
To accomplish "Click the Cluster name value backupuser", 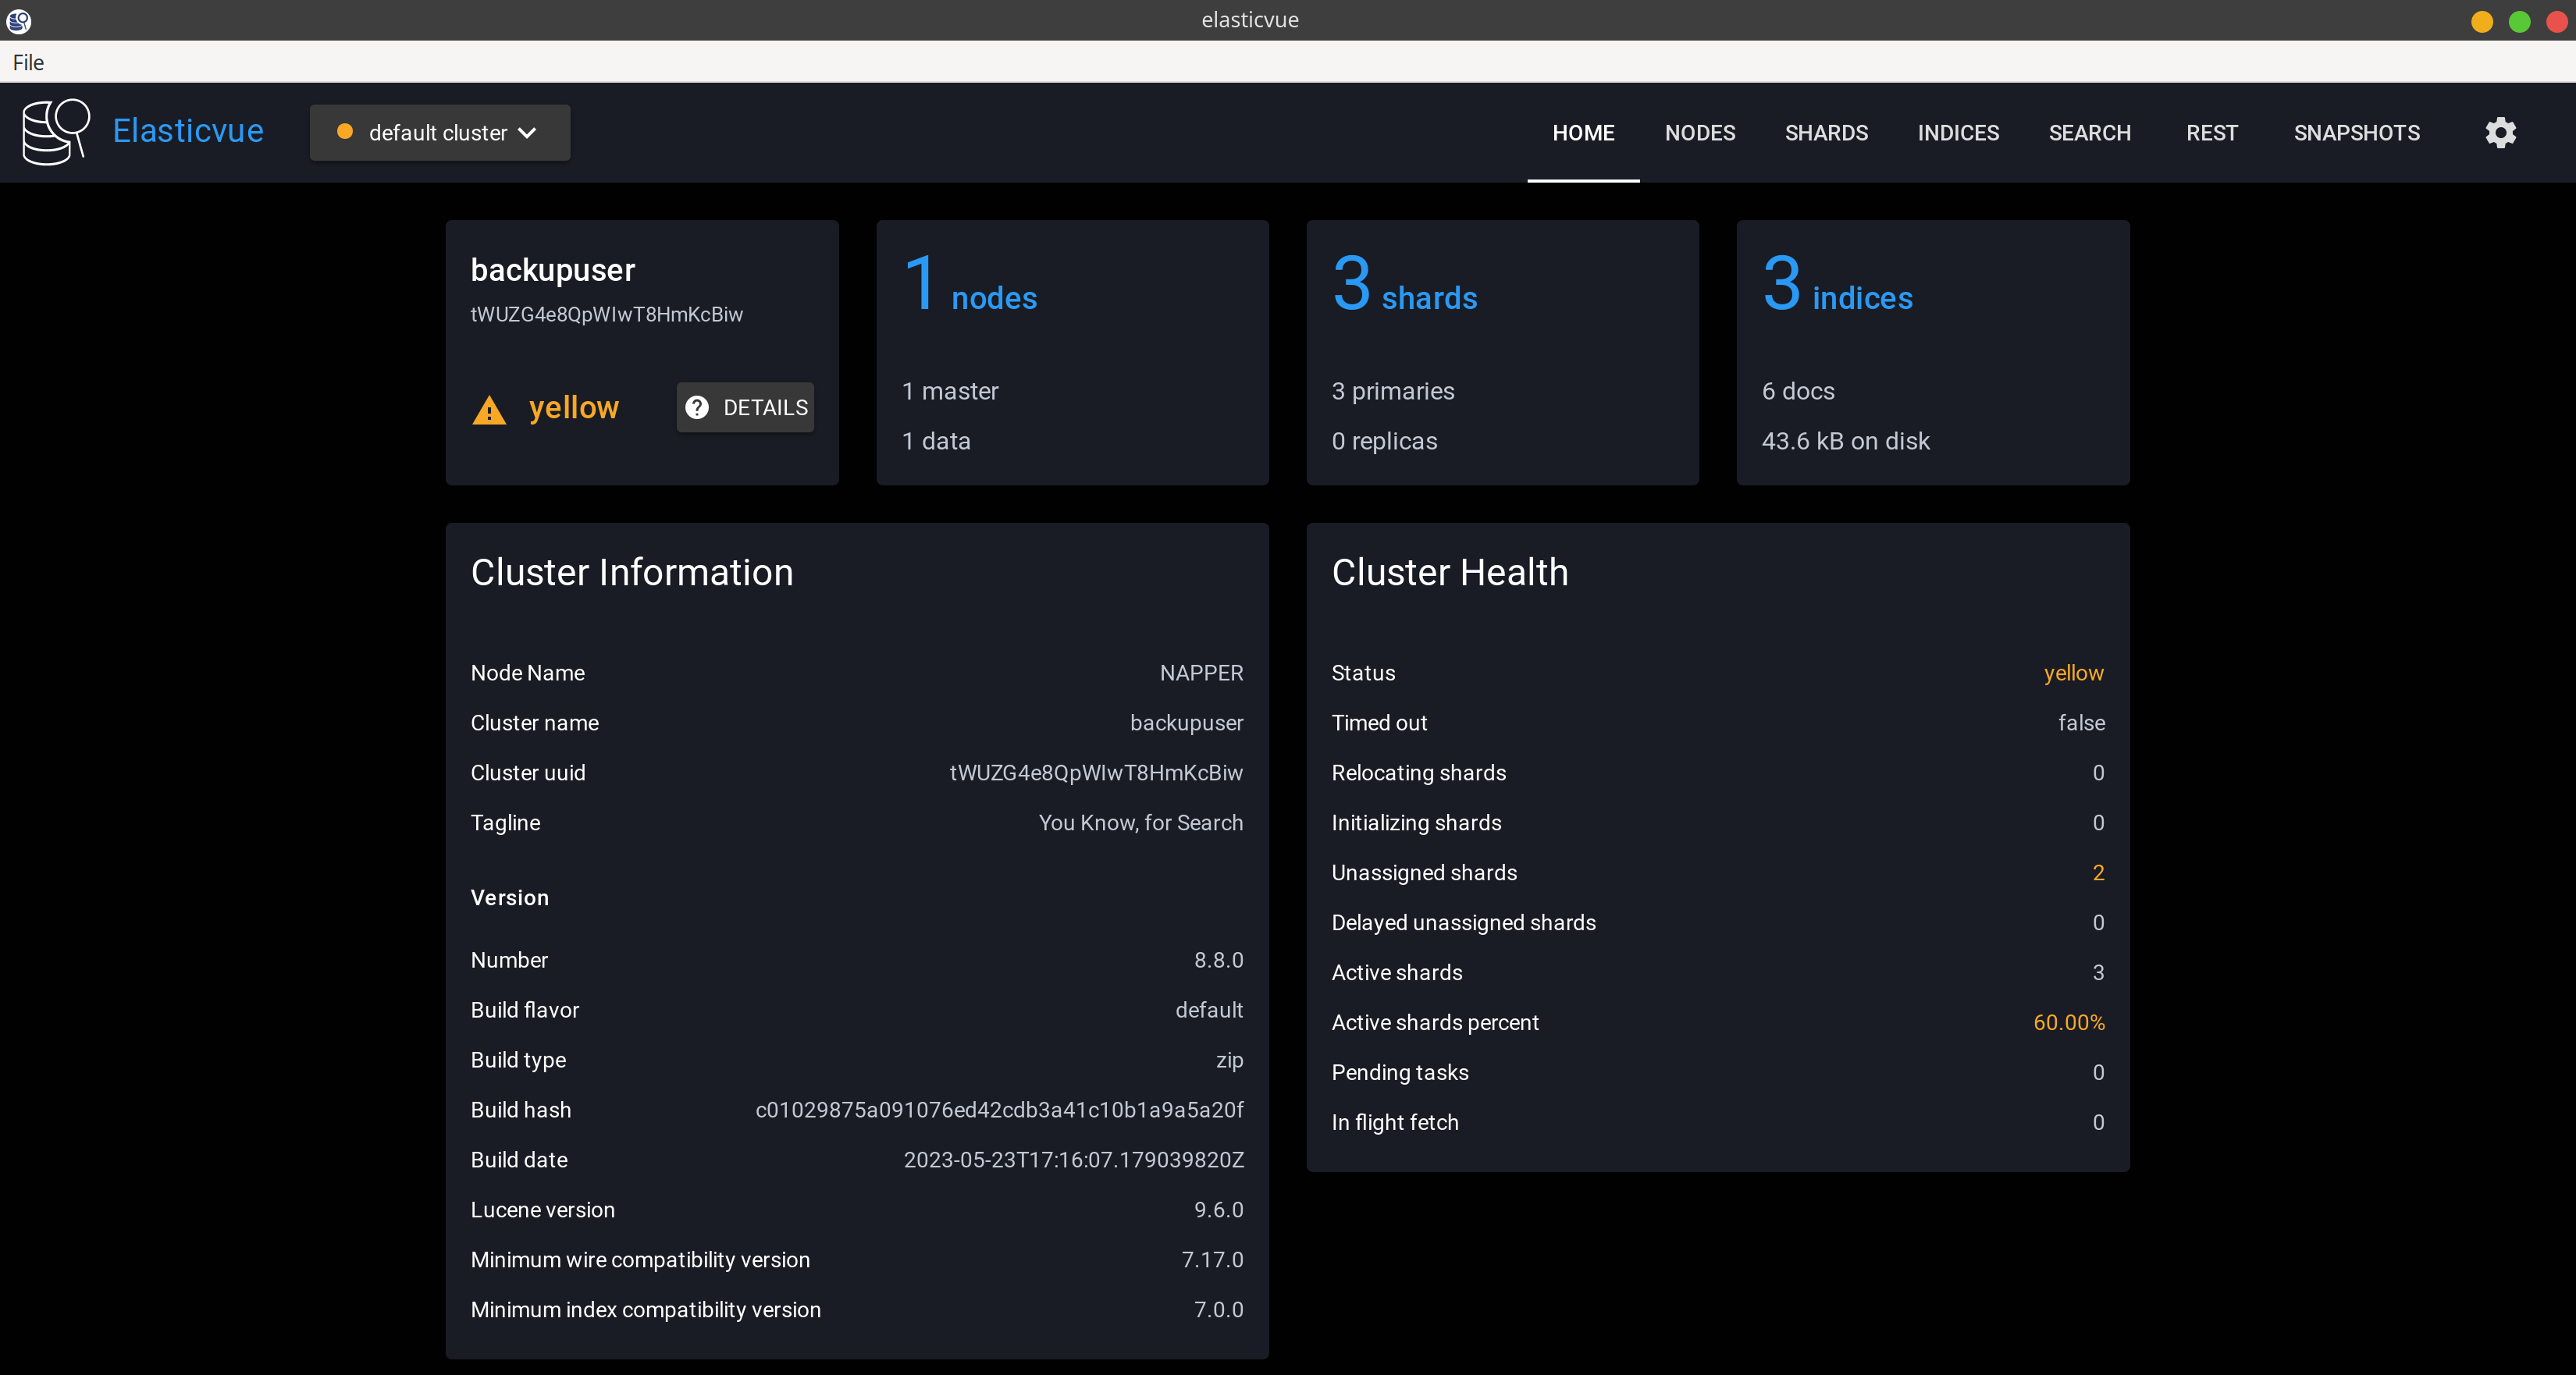I will point(1186,723).
